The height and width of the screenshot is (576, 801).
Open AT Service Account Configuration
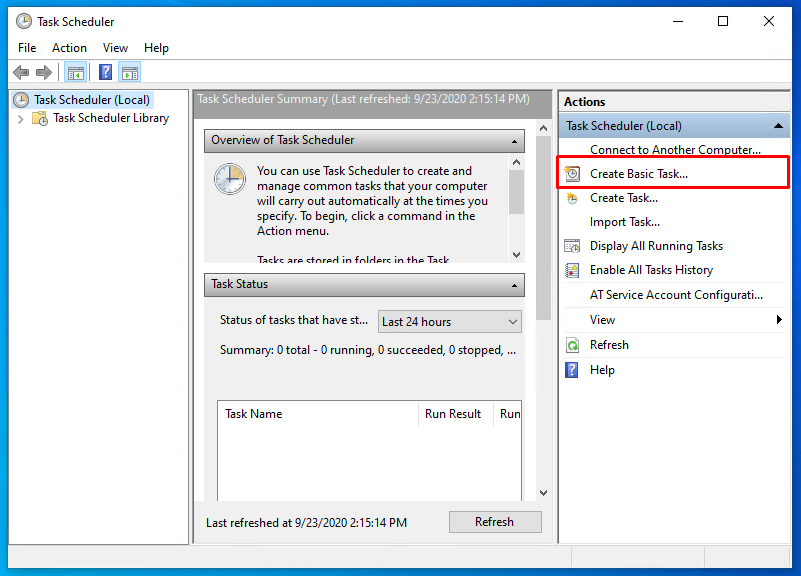(x=676, y=295)
